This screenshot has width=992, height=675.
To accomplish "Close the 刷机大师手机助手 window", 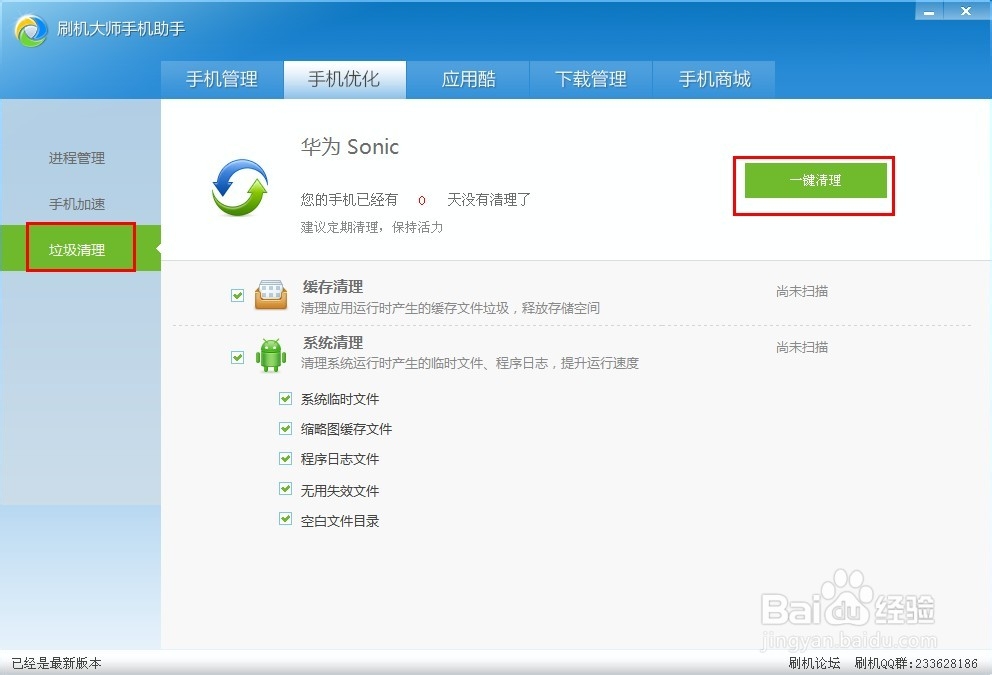I will [x=966, y=11].
